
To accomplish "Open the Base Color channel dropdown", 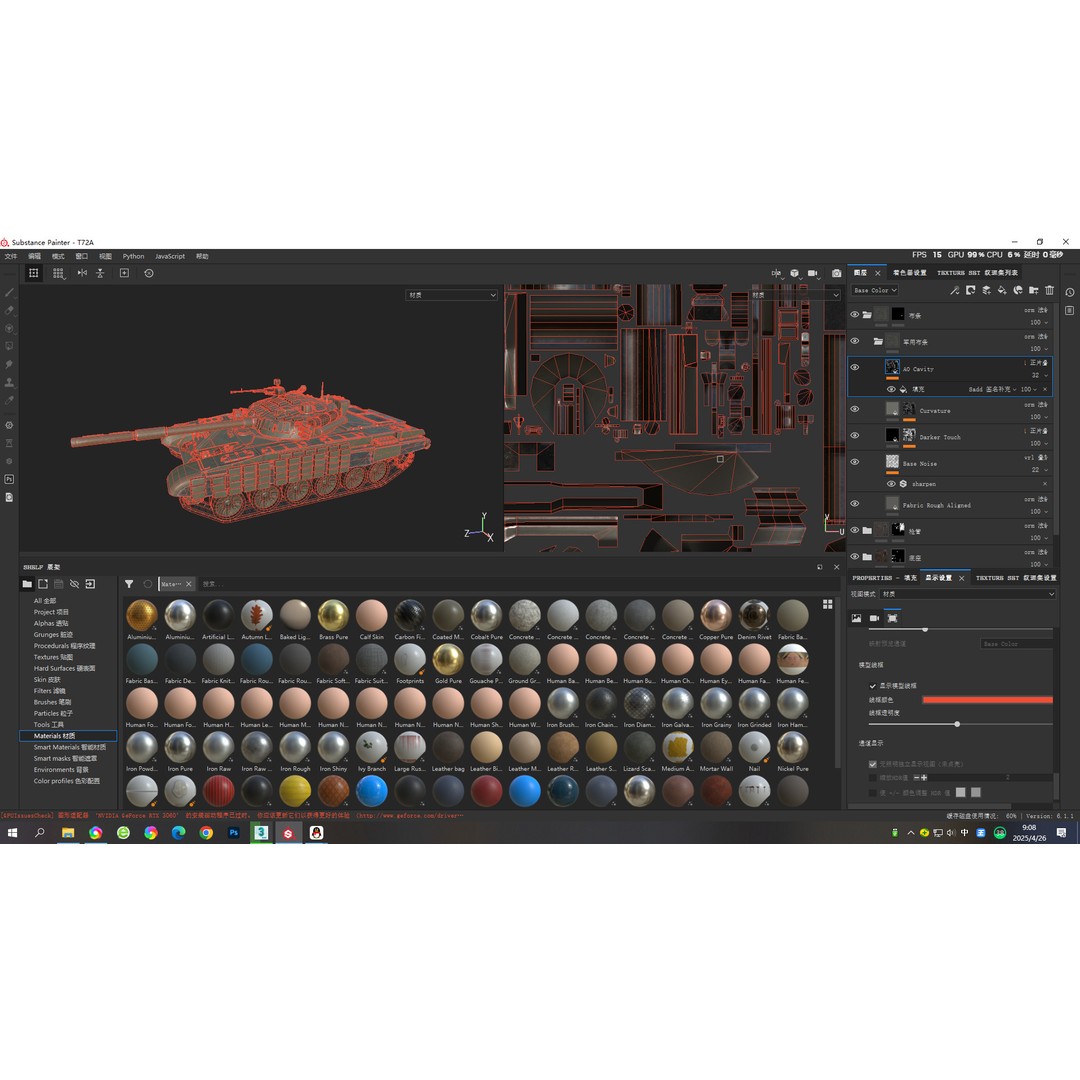I will pyautogui.click(x=875, y=291).
